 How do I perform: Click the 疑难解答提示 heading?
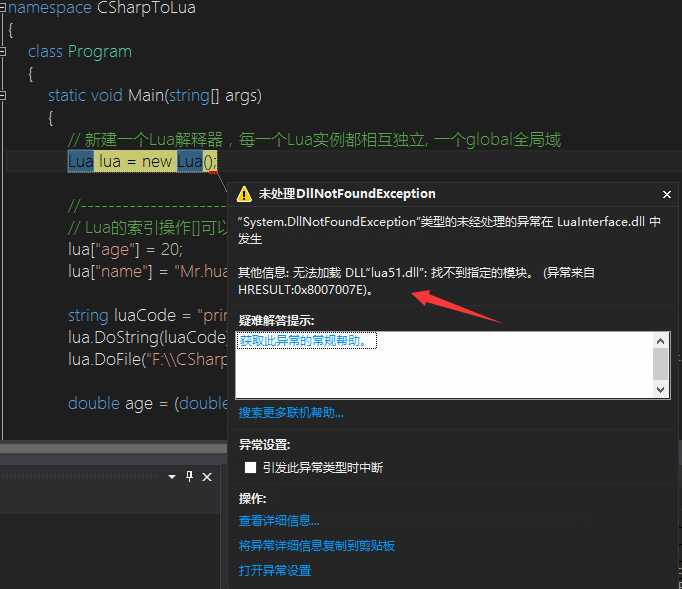[276, 321]
